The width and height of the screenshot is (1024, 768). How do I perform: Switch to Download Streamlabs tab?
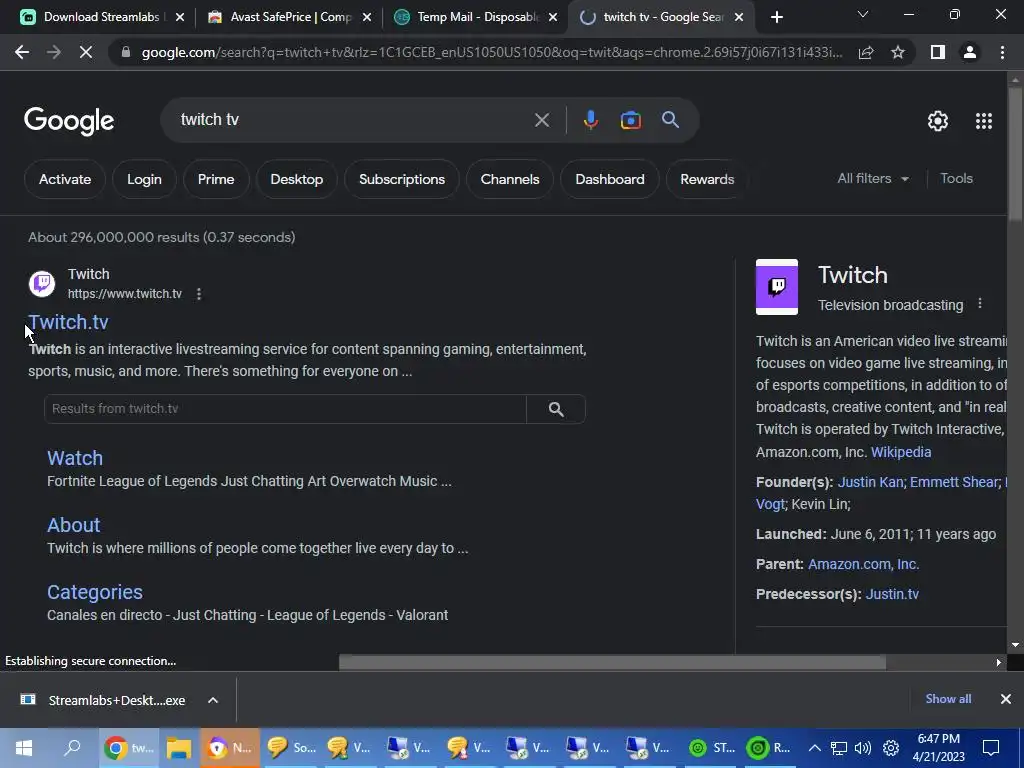103,18
